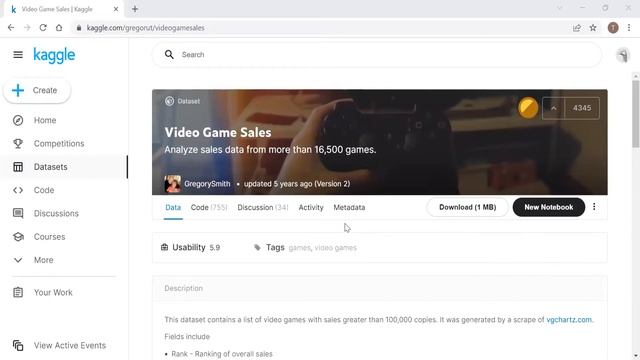
Task: Open a new browser tab
Action: pos(135,9)
